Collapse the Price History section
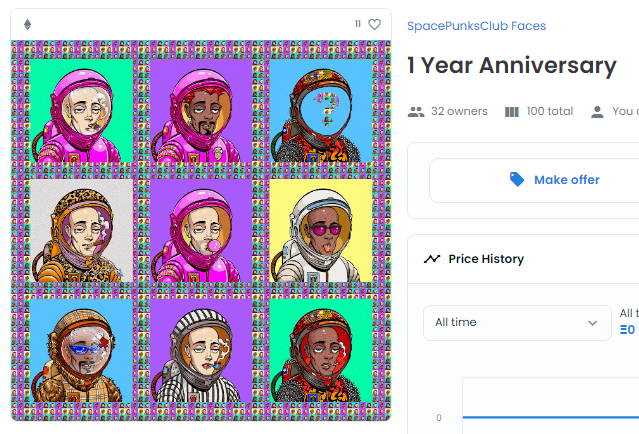The image size is (639, 434). click(523, 259)
